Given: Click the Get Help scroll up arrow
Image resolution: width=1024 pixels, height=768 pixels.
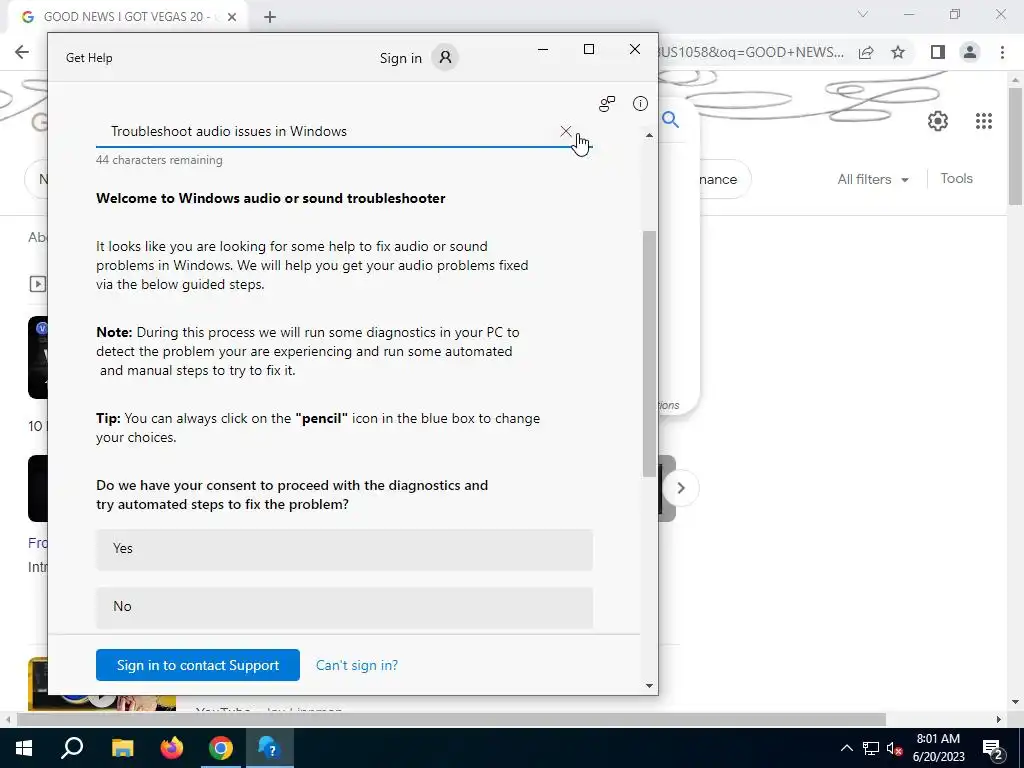Looking at the screenshot, I should [x=649, y=135].
